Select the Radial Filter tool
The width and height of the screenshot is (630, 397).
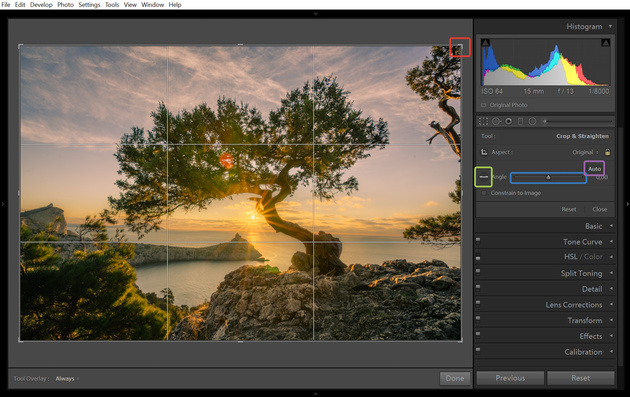[x=532, y=121]
